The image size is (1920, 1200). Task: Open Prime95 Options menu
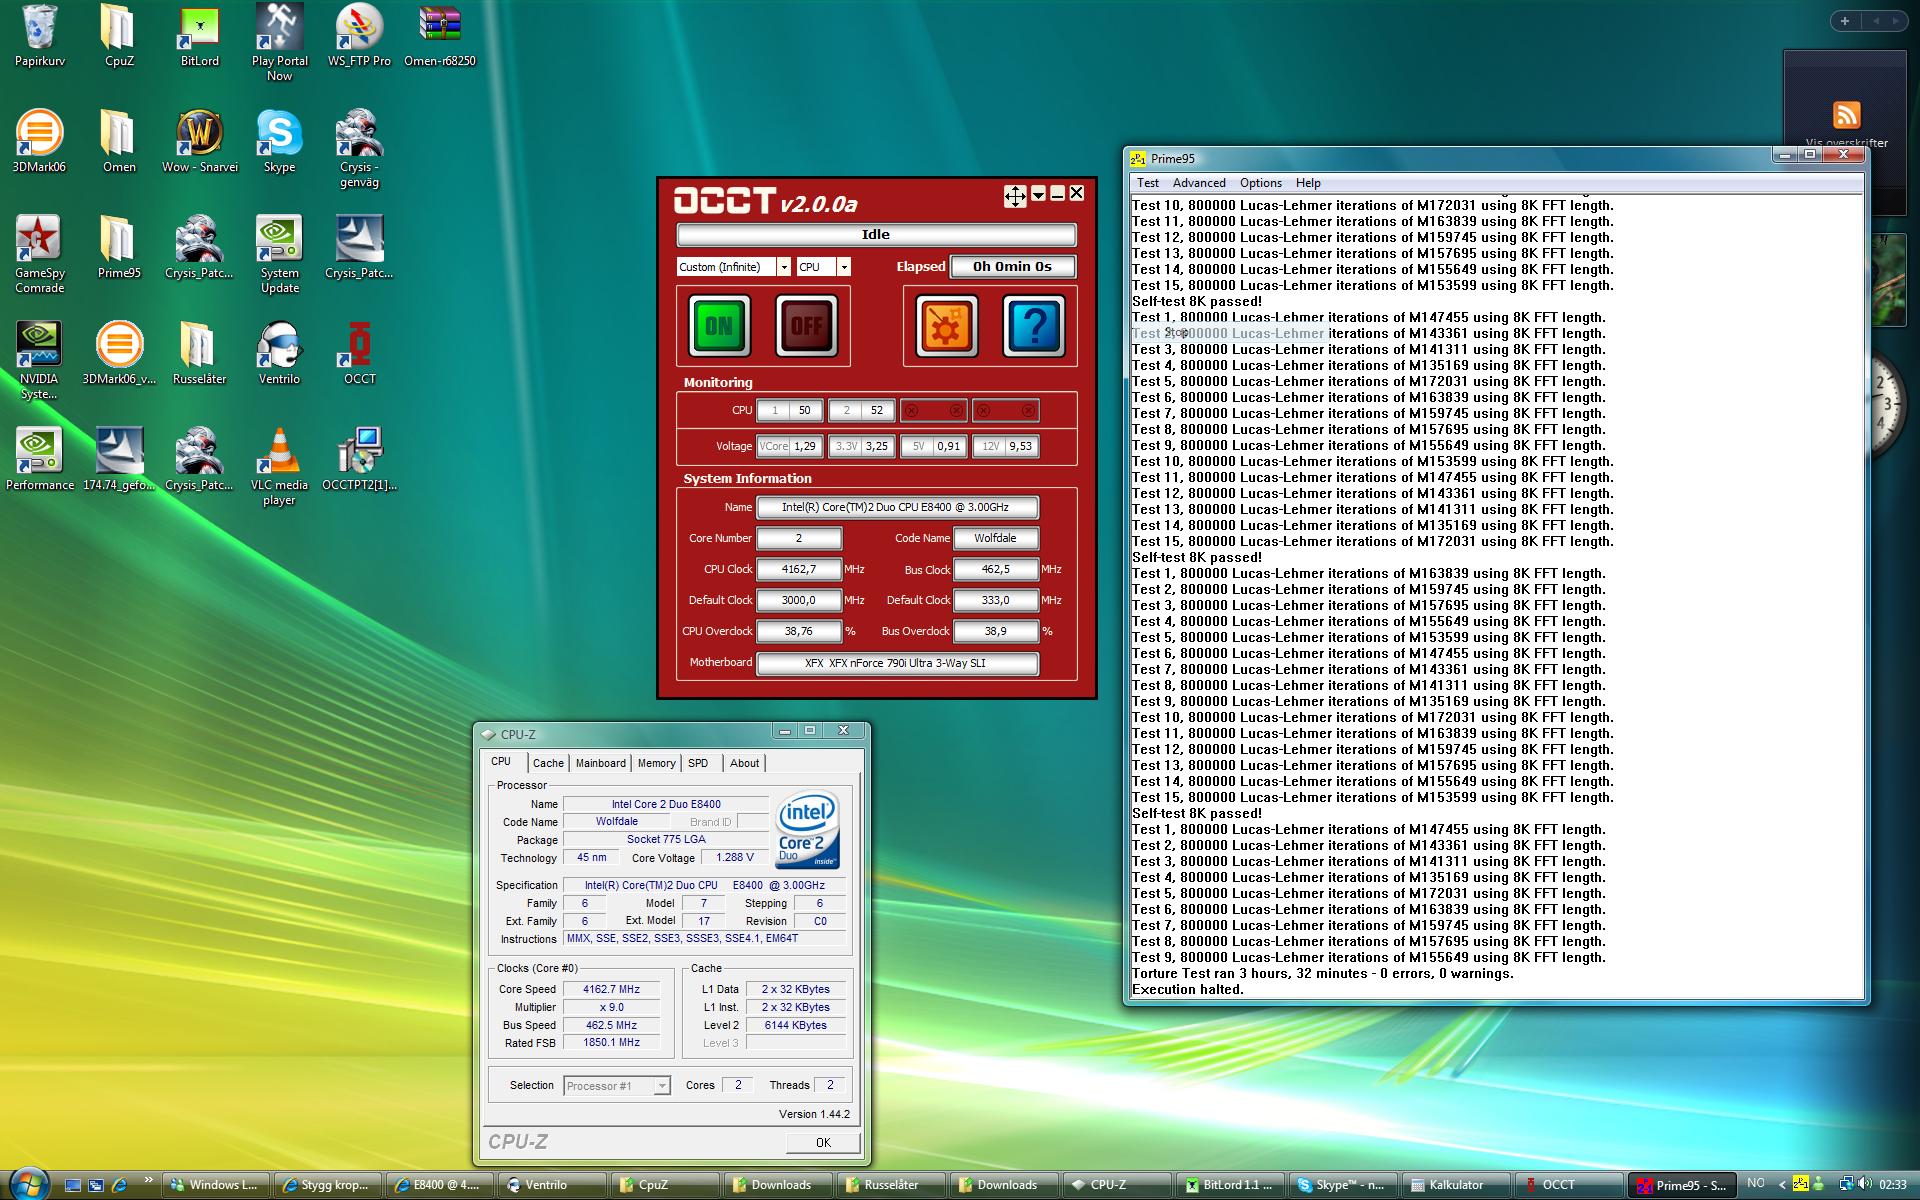(x=1260, y=183)
